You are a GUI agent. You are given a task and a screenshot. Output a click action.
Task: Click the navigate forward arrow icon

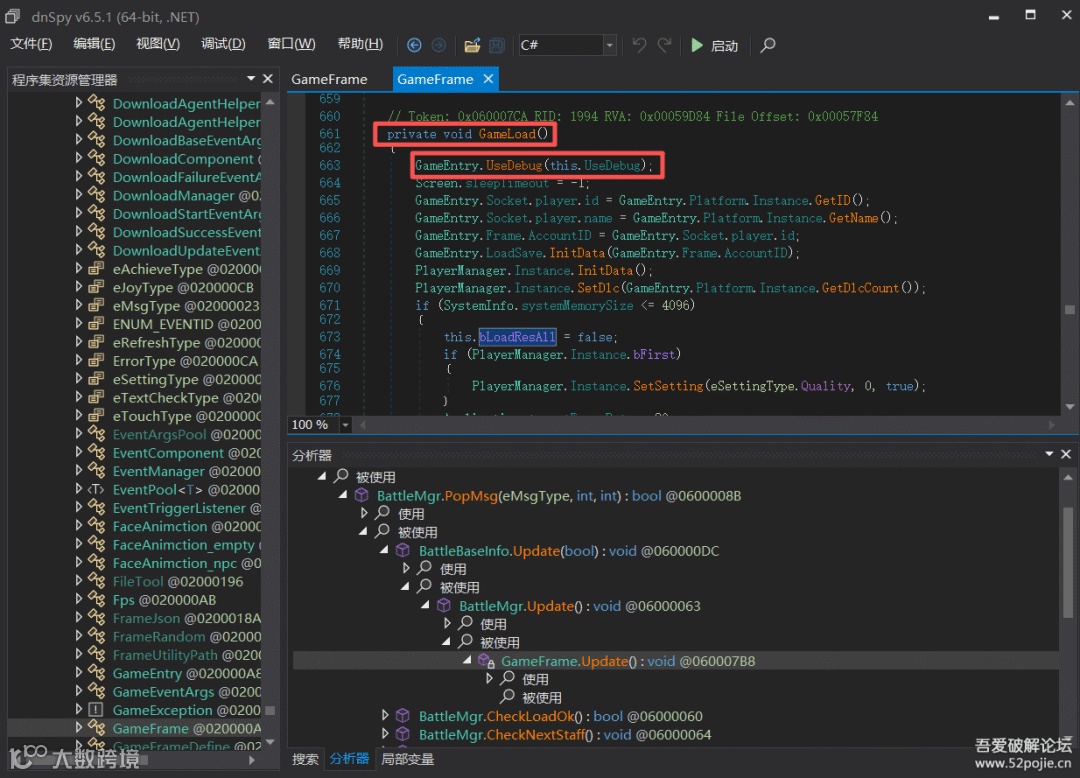[x=438, y=45]
